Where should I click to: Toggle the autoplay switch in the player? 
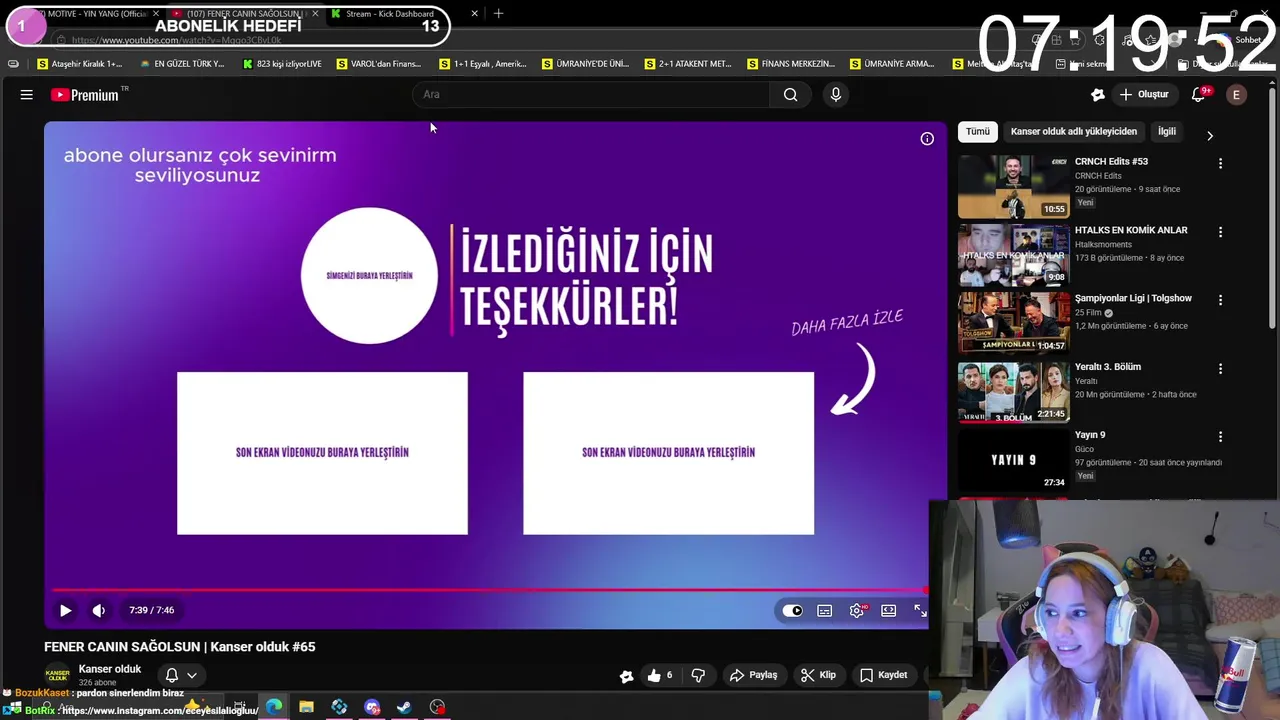pyautogui.click(x=792, y=610)
